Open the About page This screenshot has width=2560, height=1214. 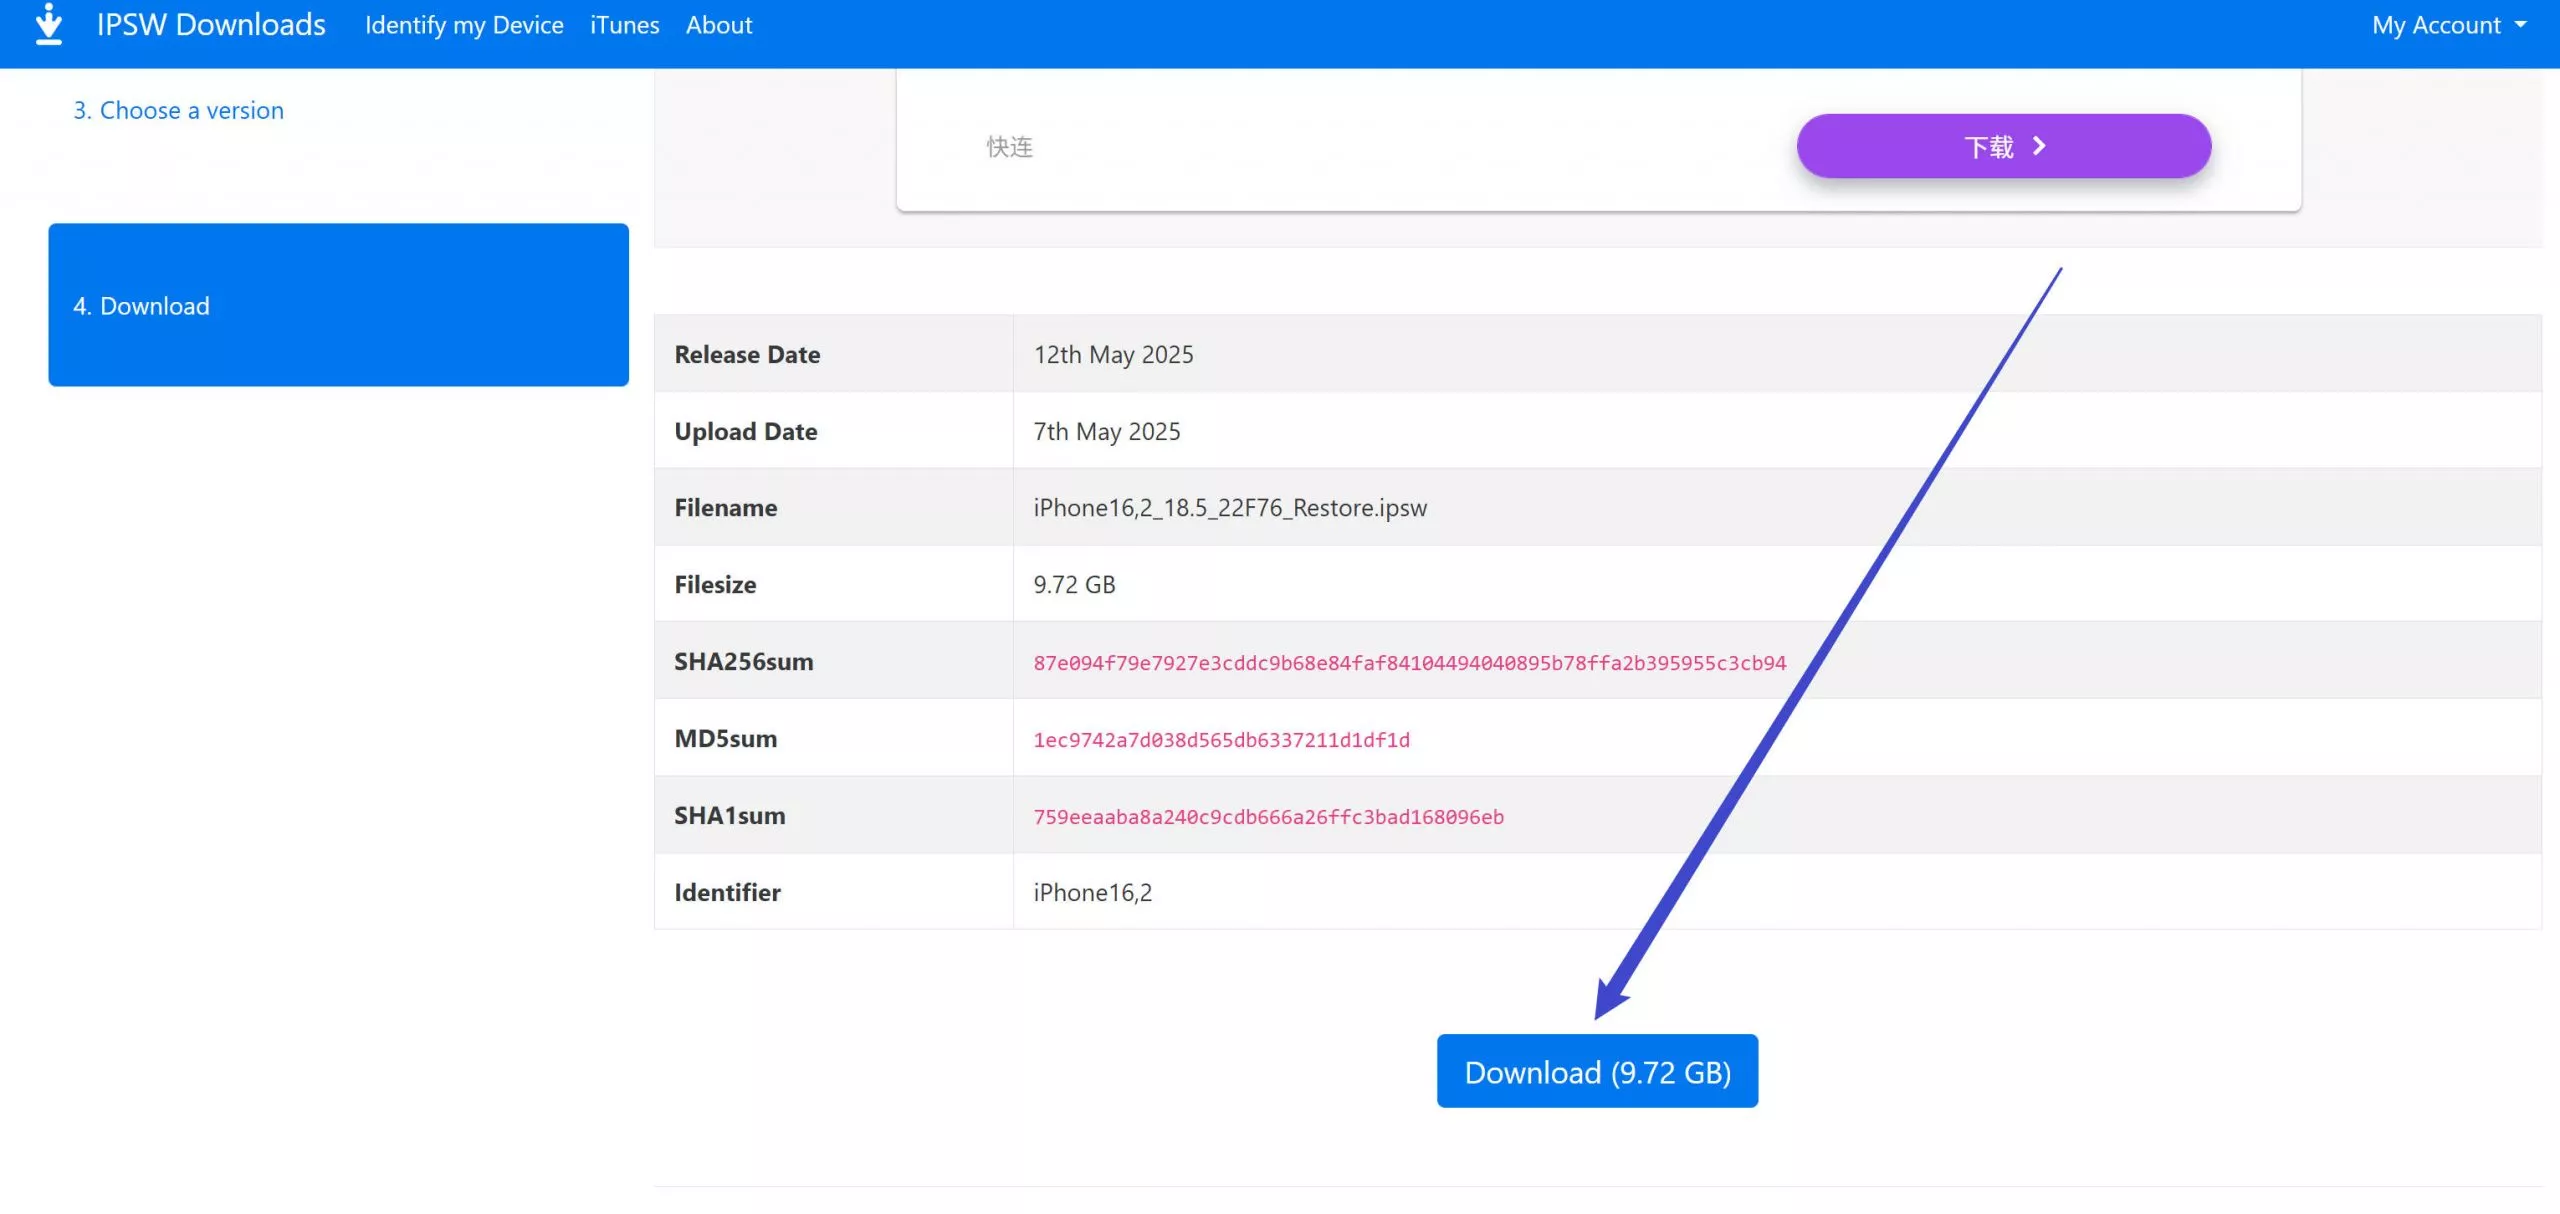coord(719,26)
